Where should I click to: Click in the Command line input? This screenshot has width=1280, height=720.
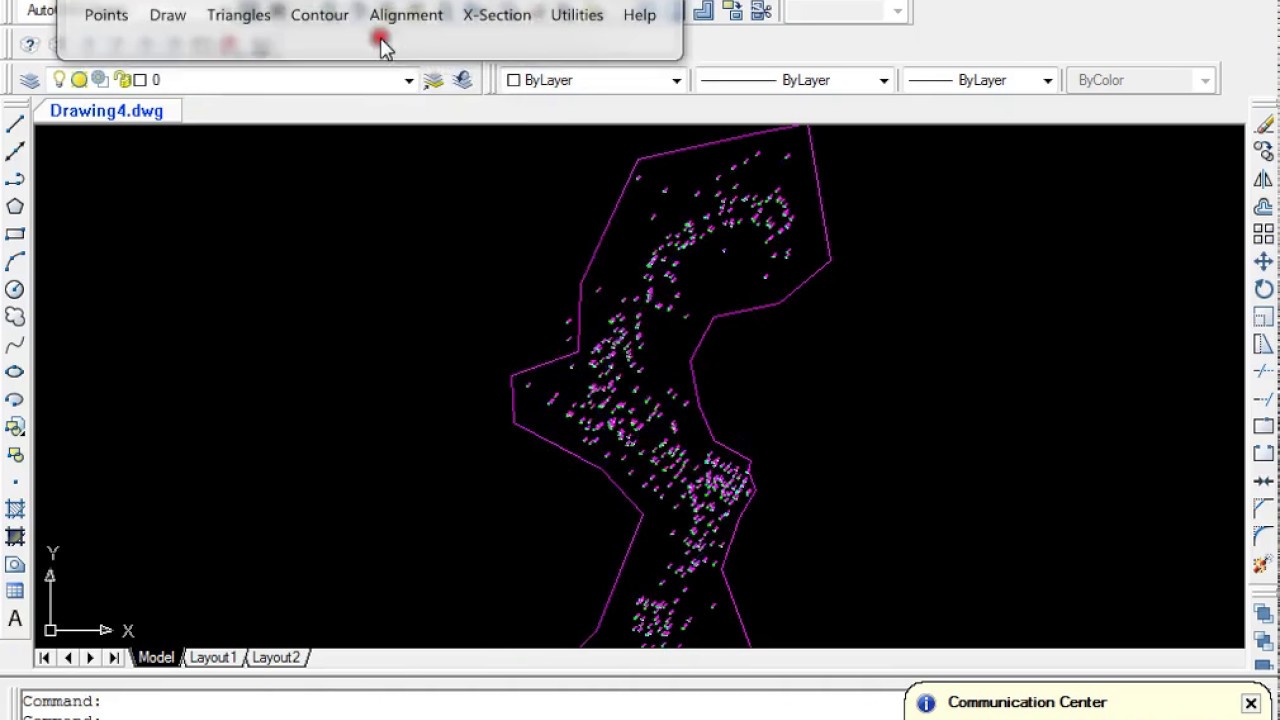(460, 702)
